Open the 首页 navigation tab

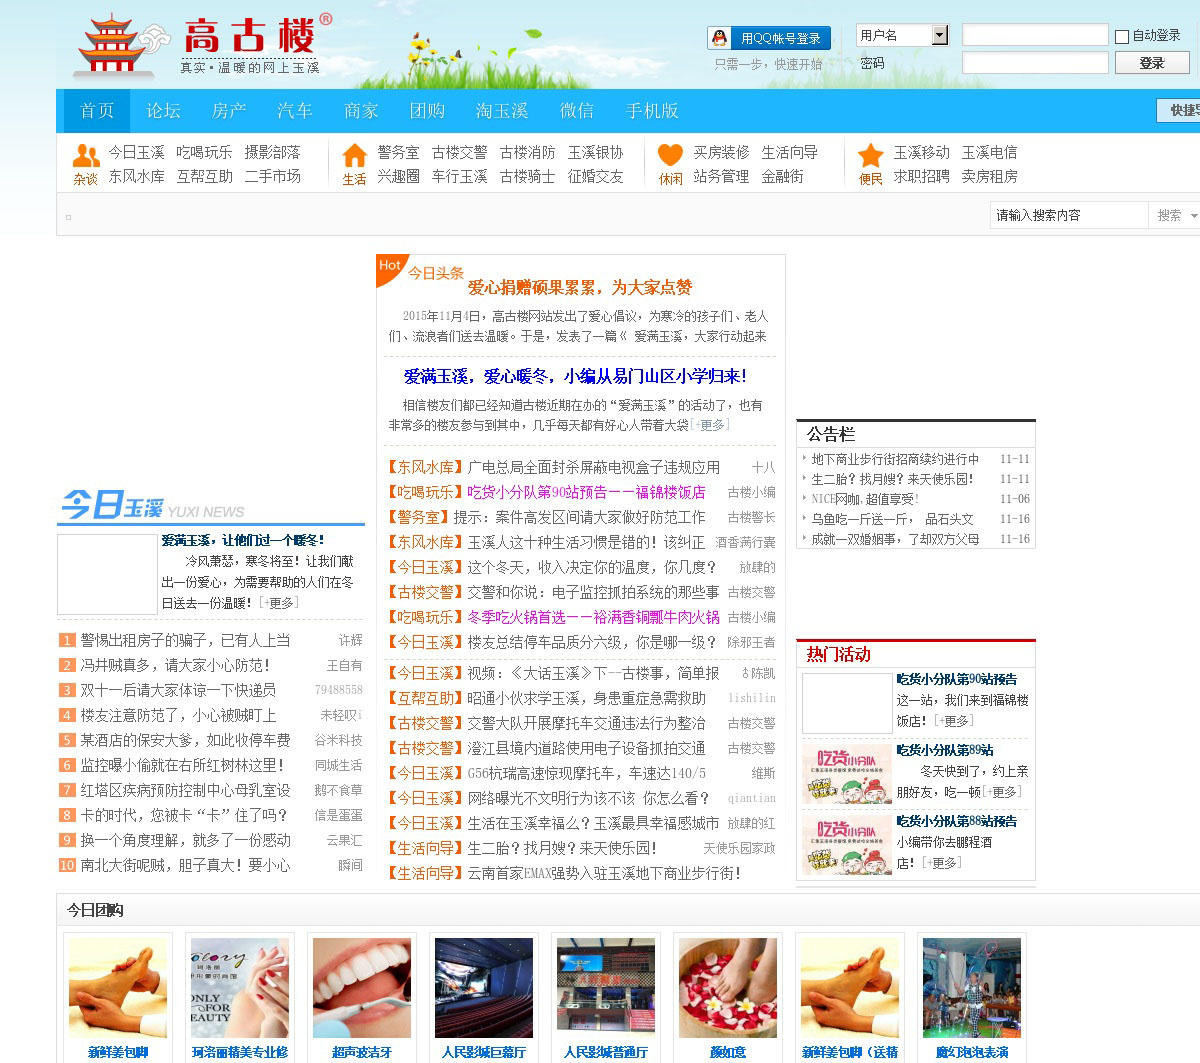point(97,111)
